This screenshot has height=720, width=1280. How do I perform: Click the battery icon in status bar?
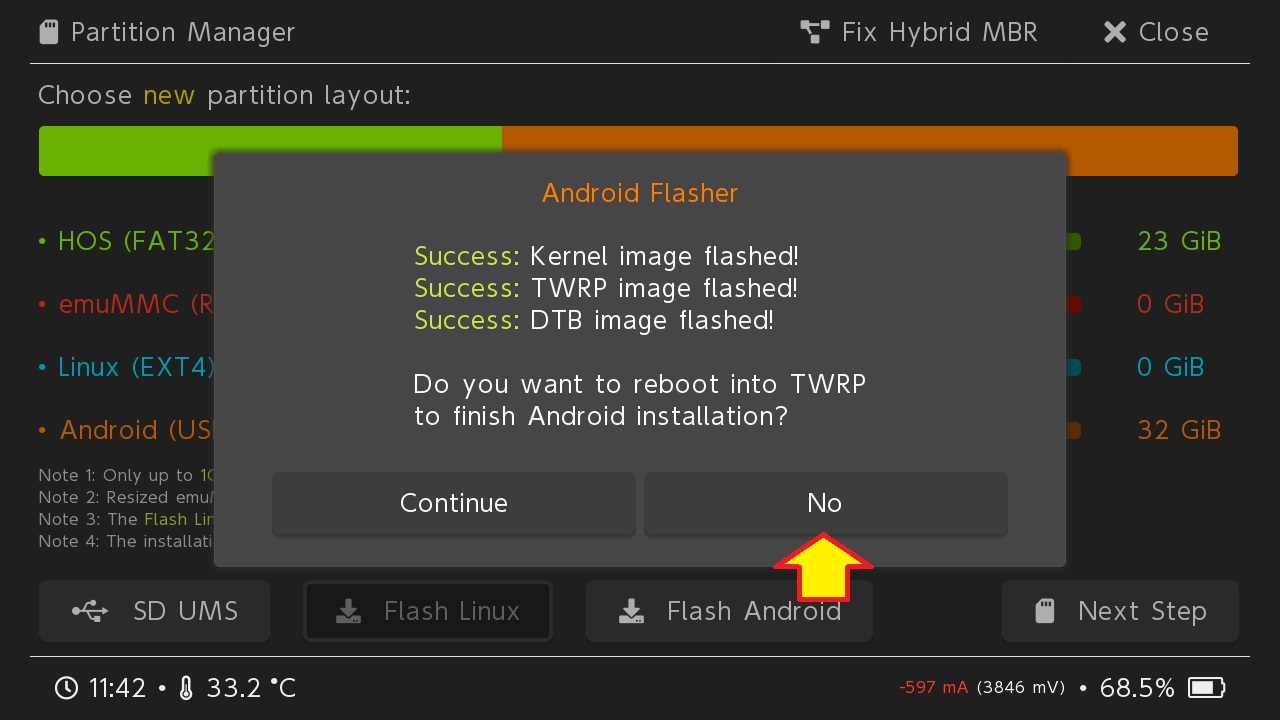tap(1206, 688)
